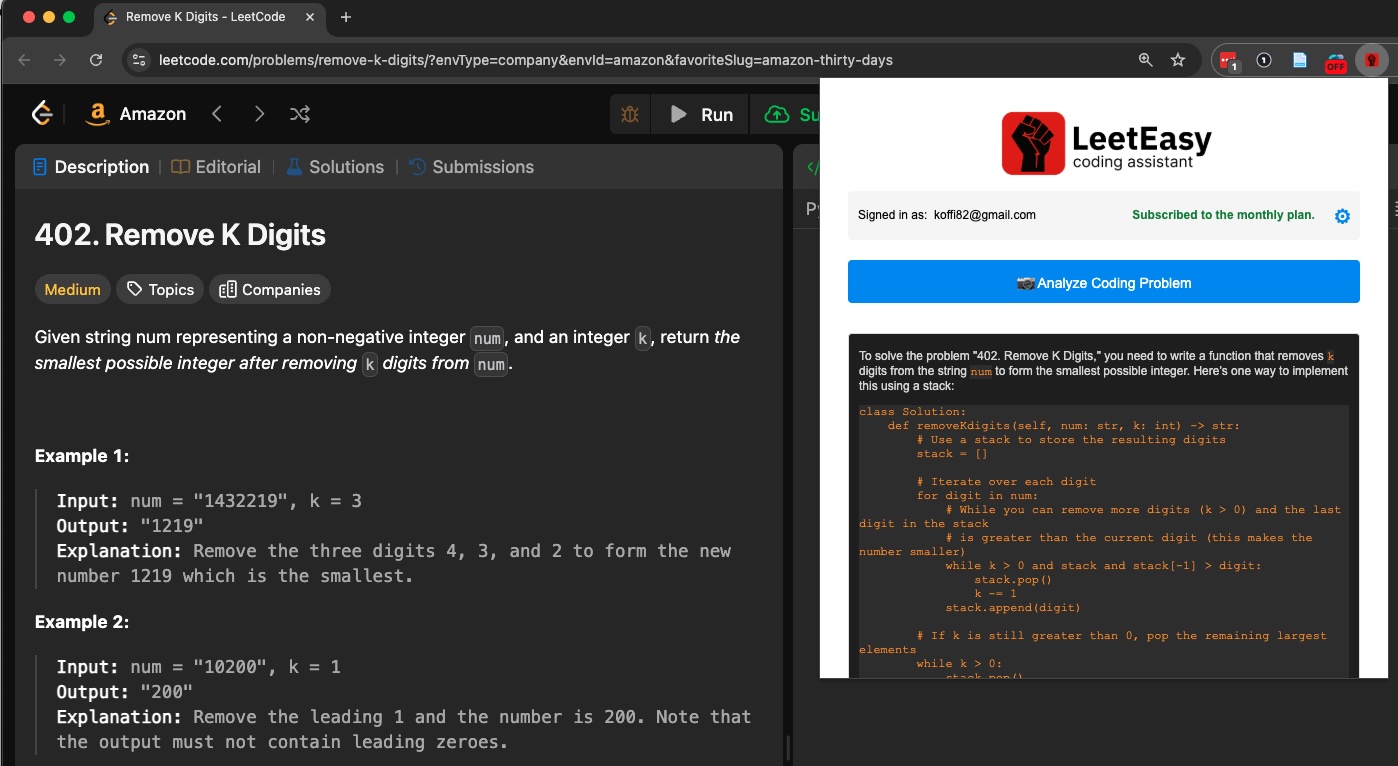The image size is (1398, 766).
Task: Click the address bar URL
Action: [526, 60]
